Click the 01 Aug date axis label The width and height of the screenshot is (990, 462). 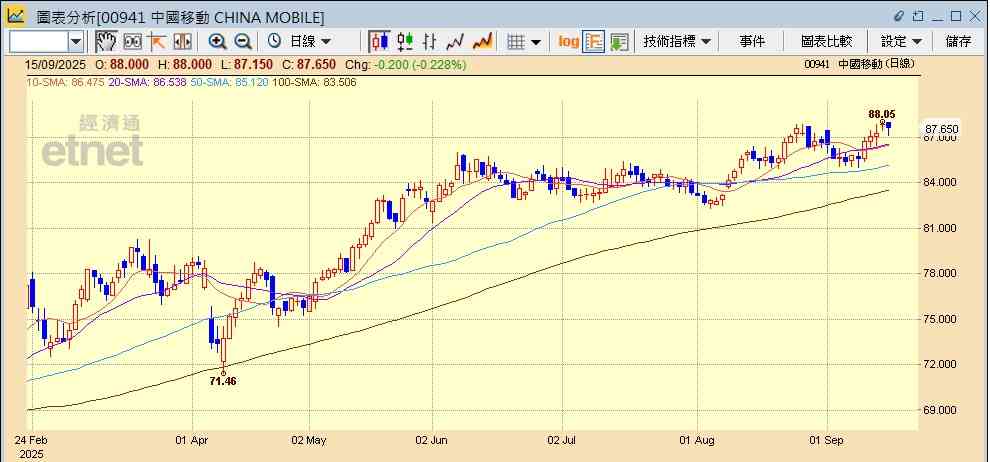pyautogui.click(x=698, y=440)
